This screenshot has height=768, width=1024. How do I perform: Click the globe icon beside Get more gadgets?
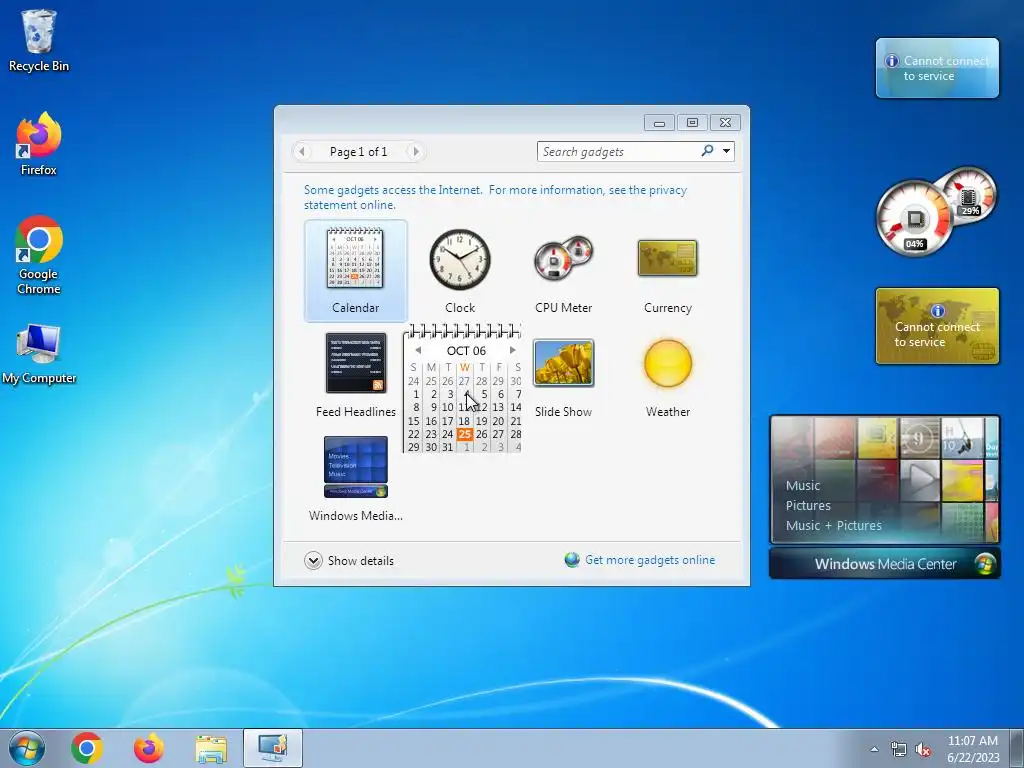click(x=572, y=560)
